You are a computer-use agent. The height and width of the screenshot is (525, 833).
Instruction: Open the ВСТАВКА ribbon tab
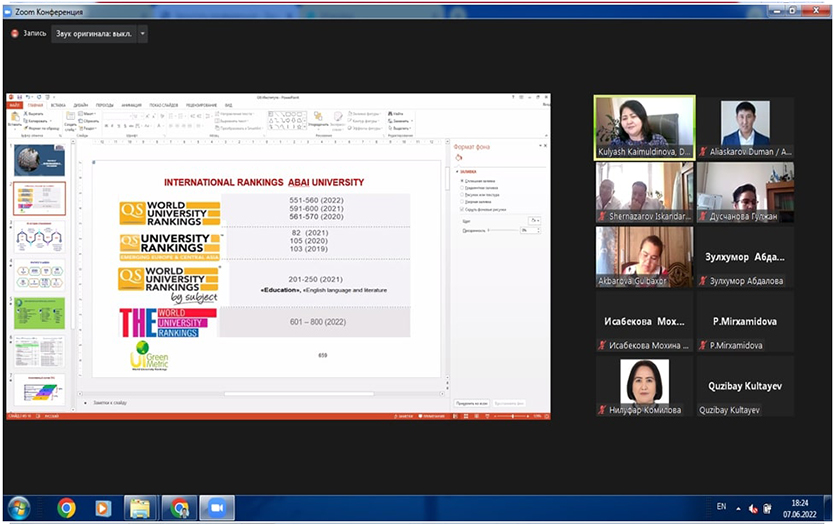tap(56, 105)
